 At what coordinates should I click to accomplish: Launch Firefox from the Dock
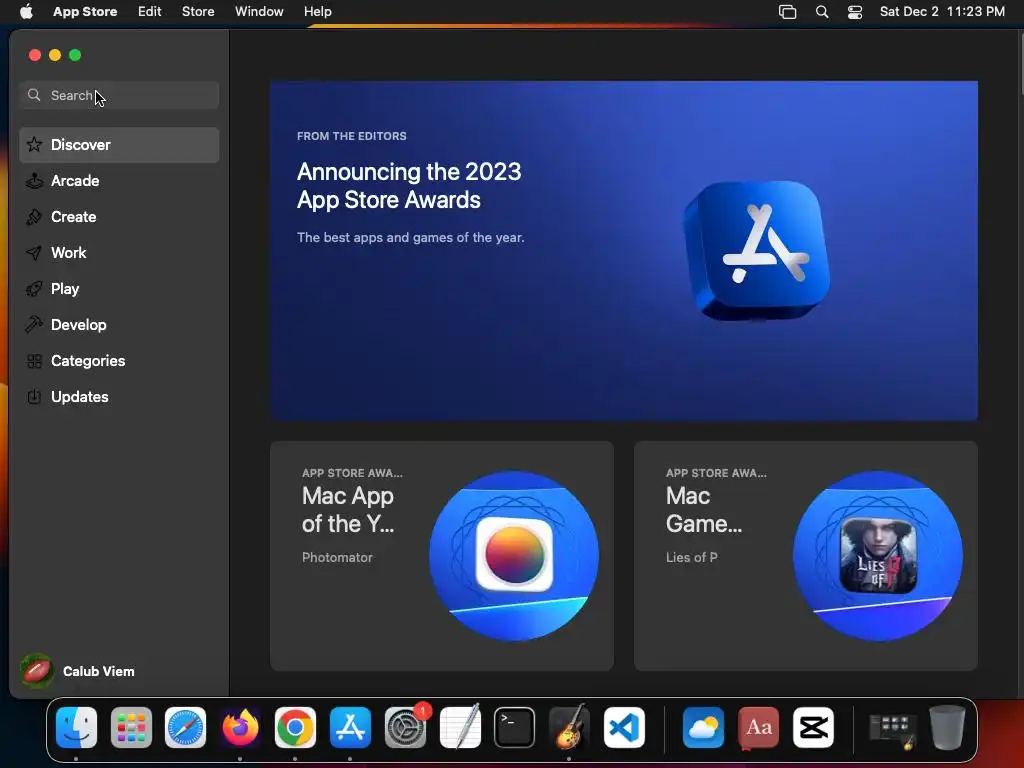click(x=240, y=728)
